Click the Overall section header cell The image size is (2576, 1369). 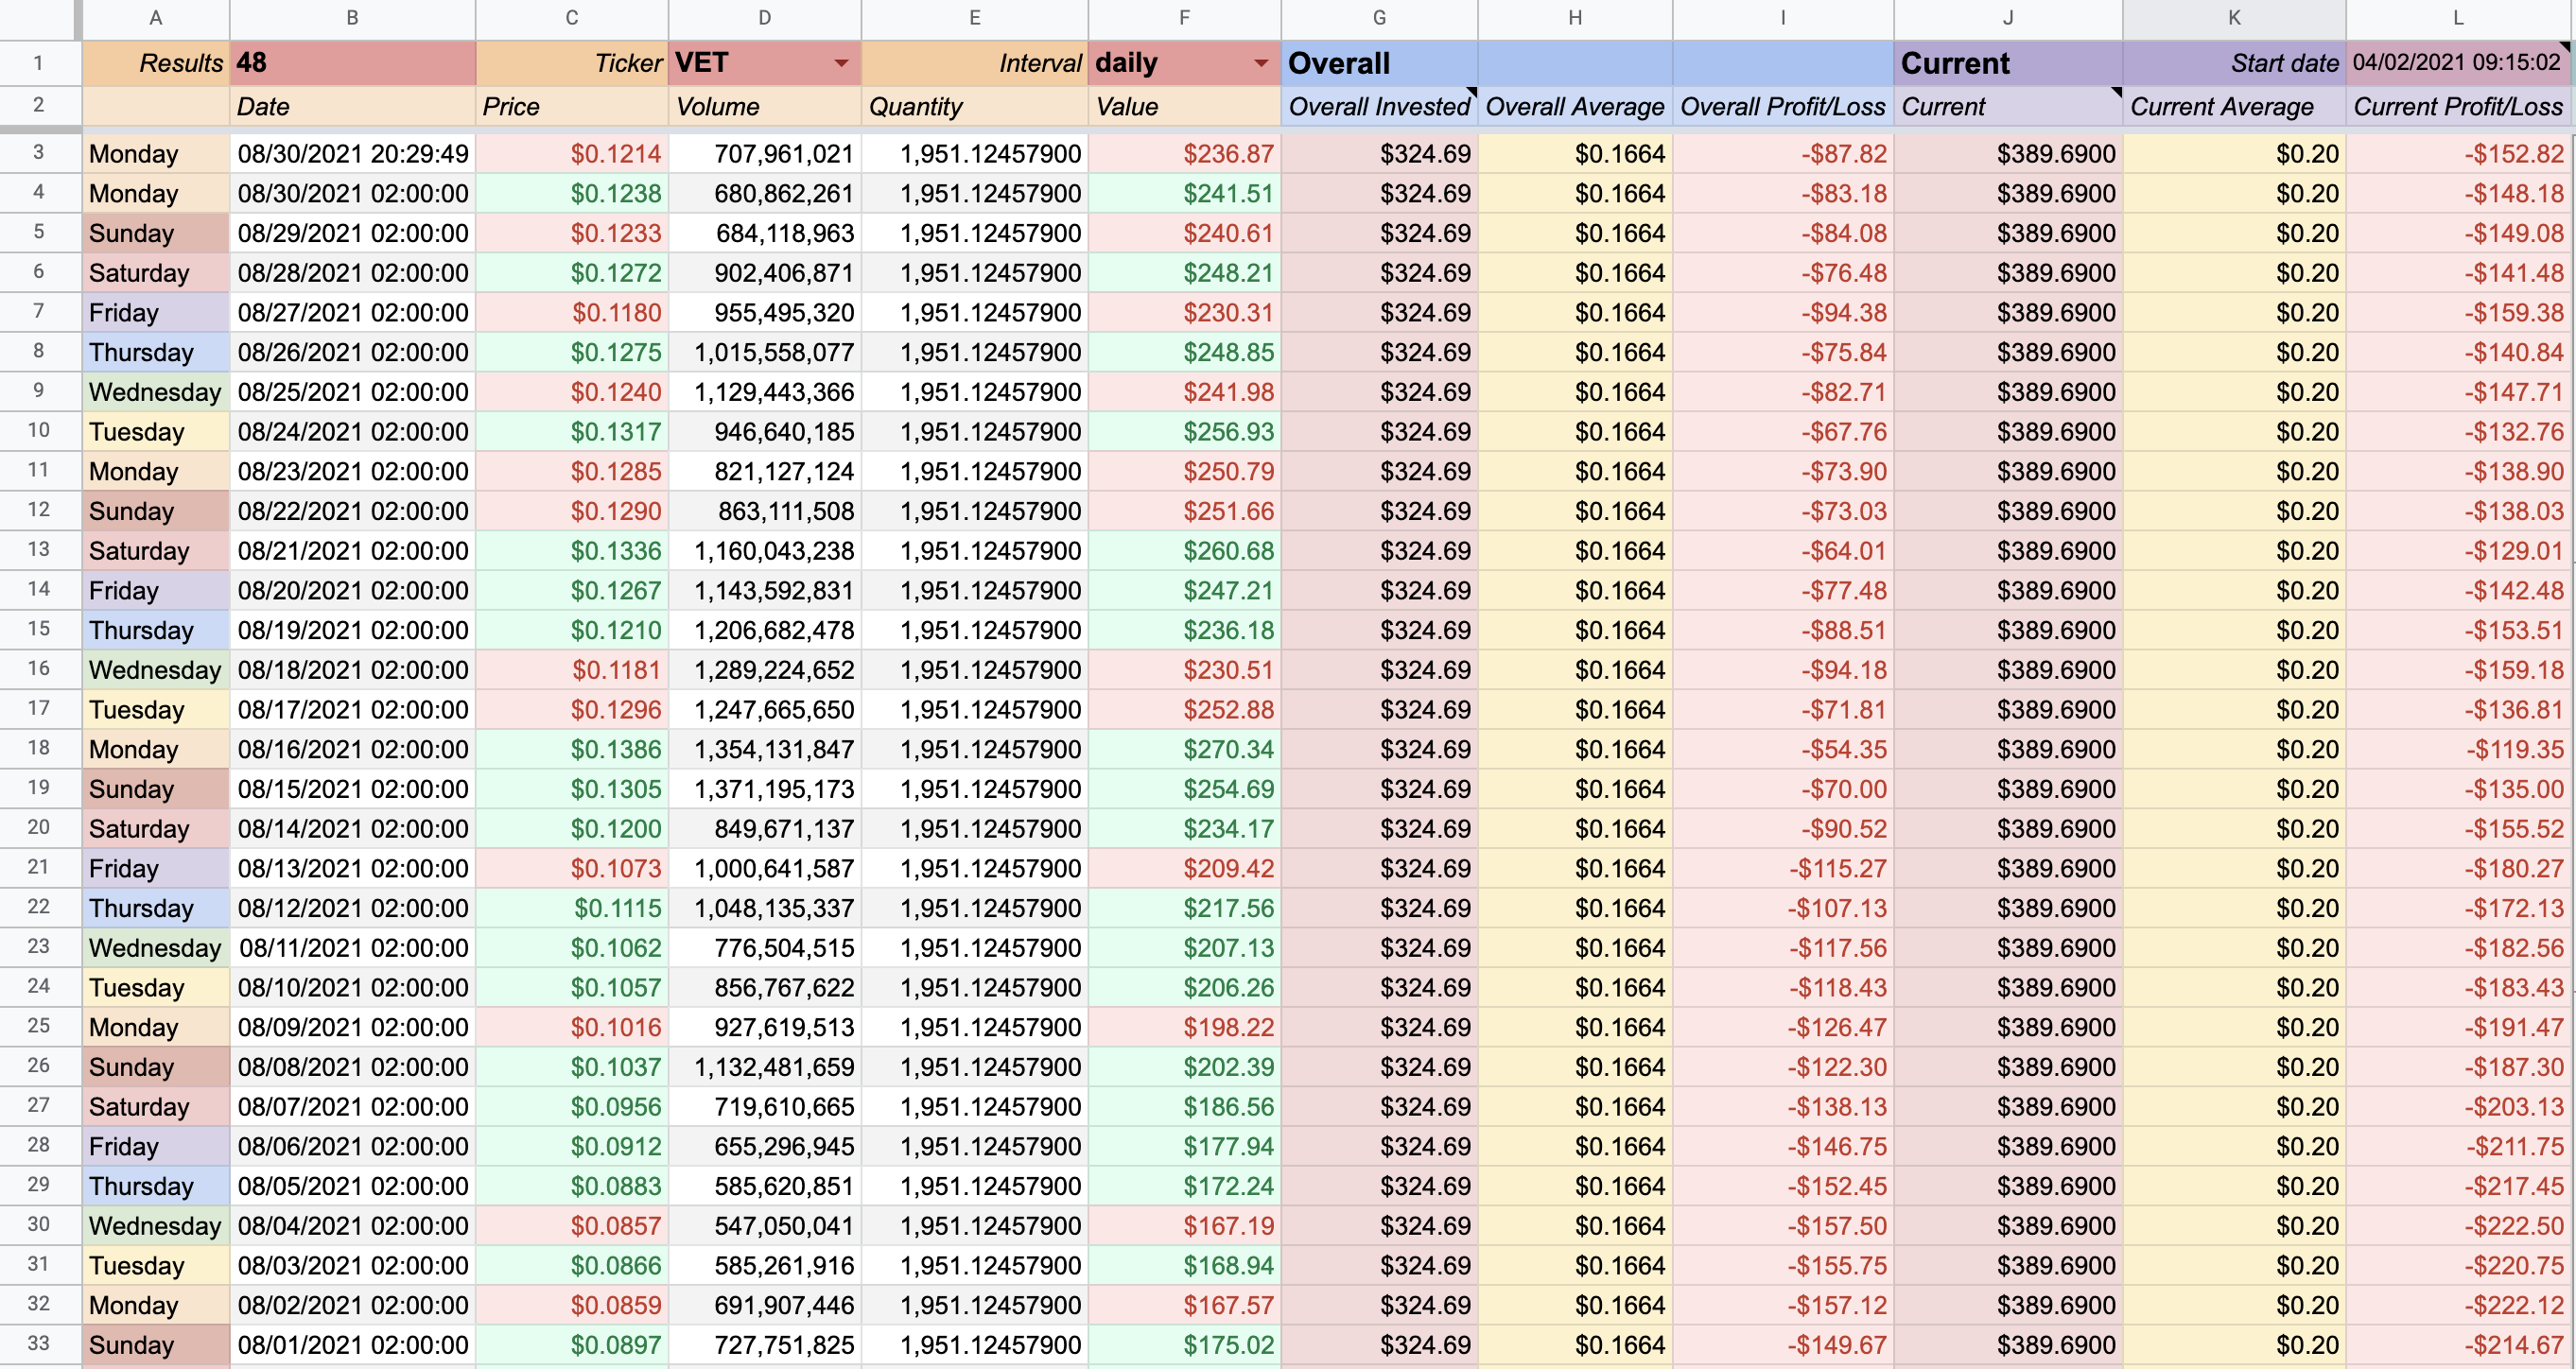coord(1378,63)
